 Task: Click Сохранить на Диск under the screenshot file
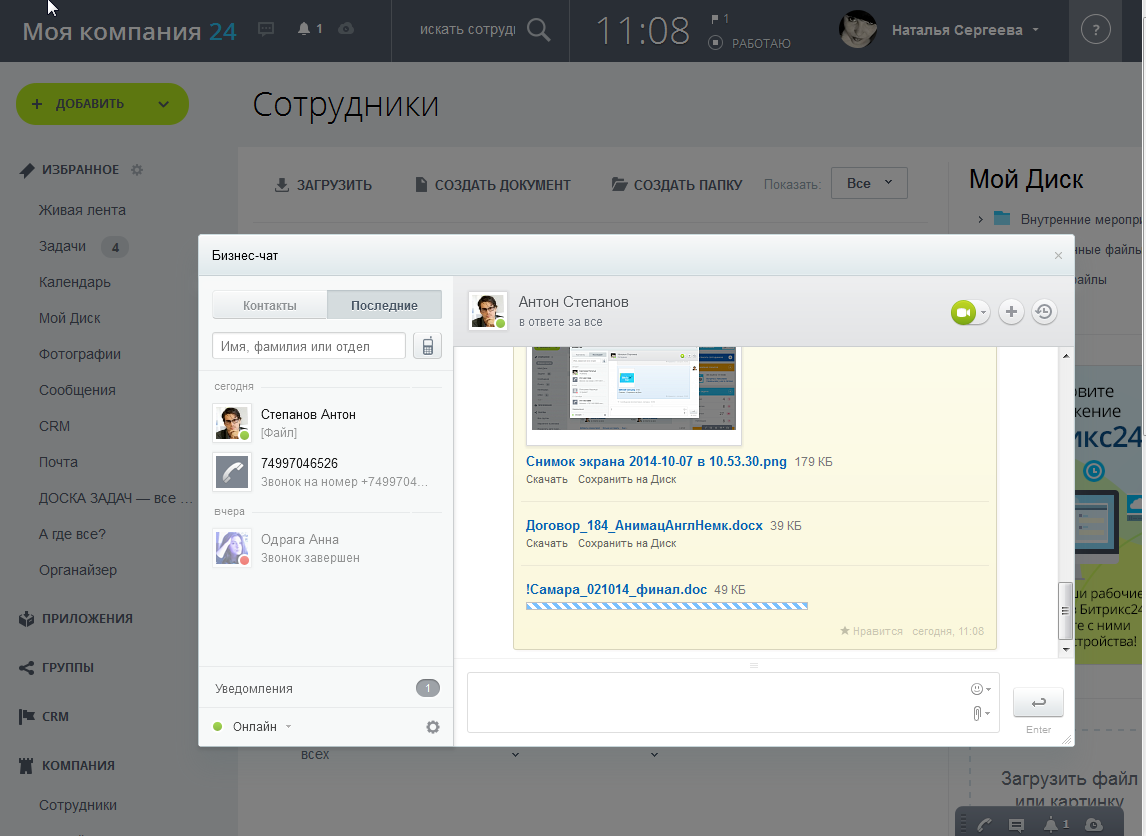click(627, 479)
